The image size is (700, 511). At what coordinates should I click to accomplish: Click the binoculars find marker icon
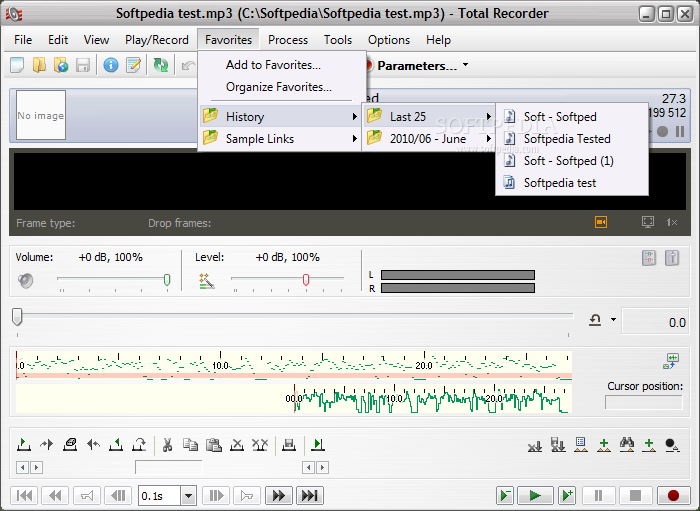627,445
